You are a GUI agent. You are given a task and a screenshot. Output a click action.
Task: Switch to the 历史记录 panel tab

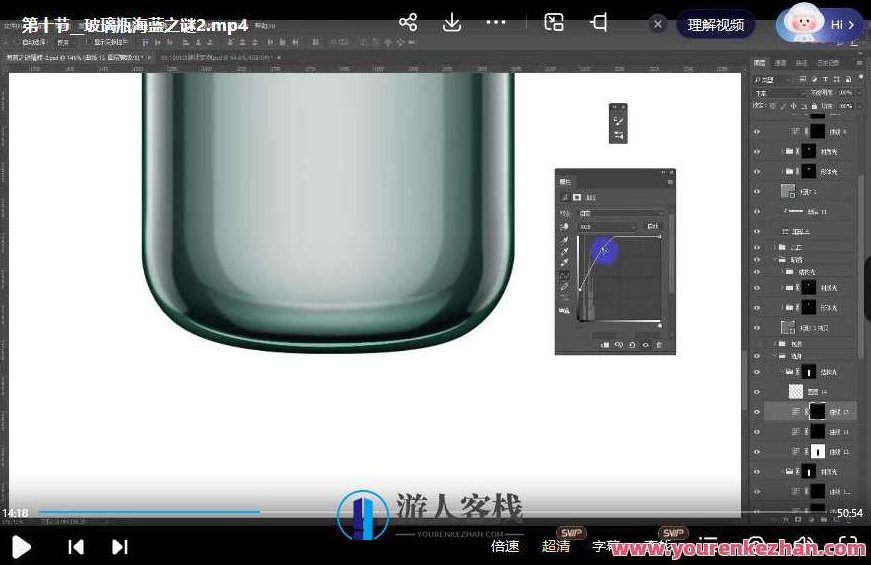828,63
